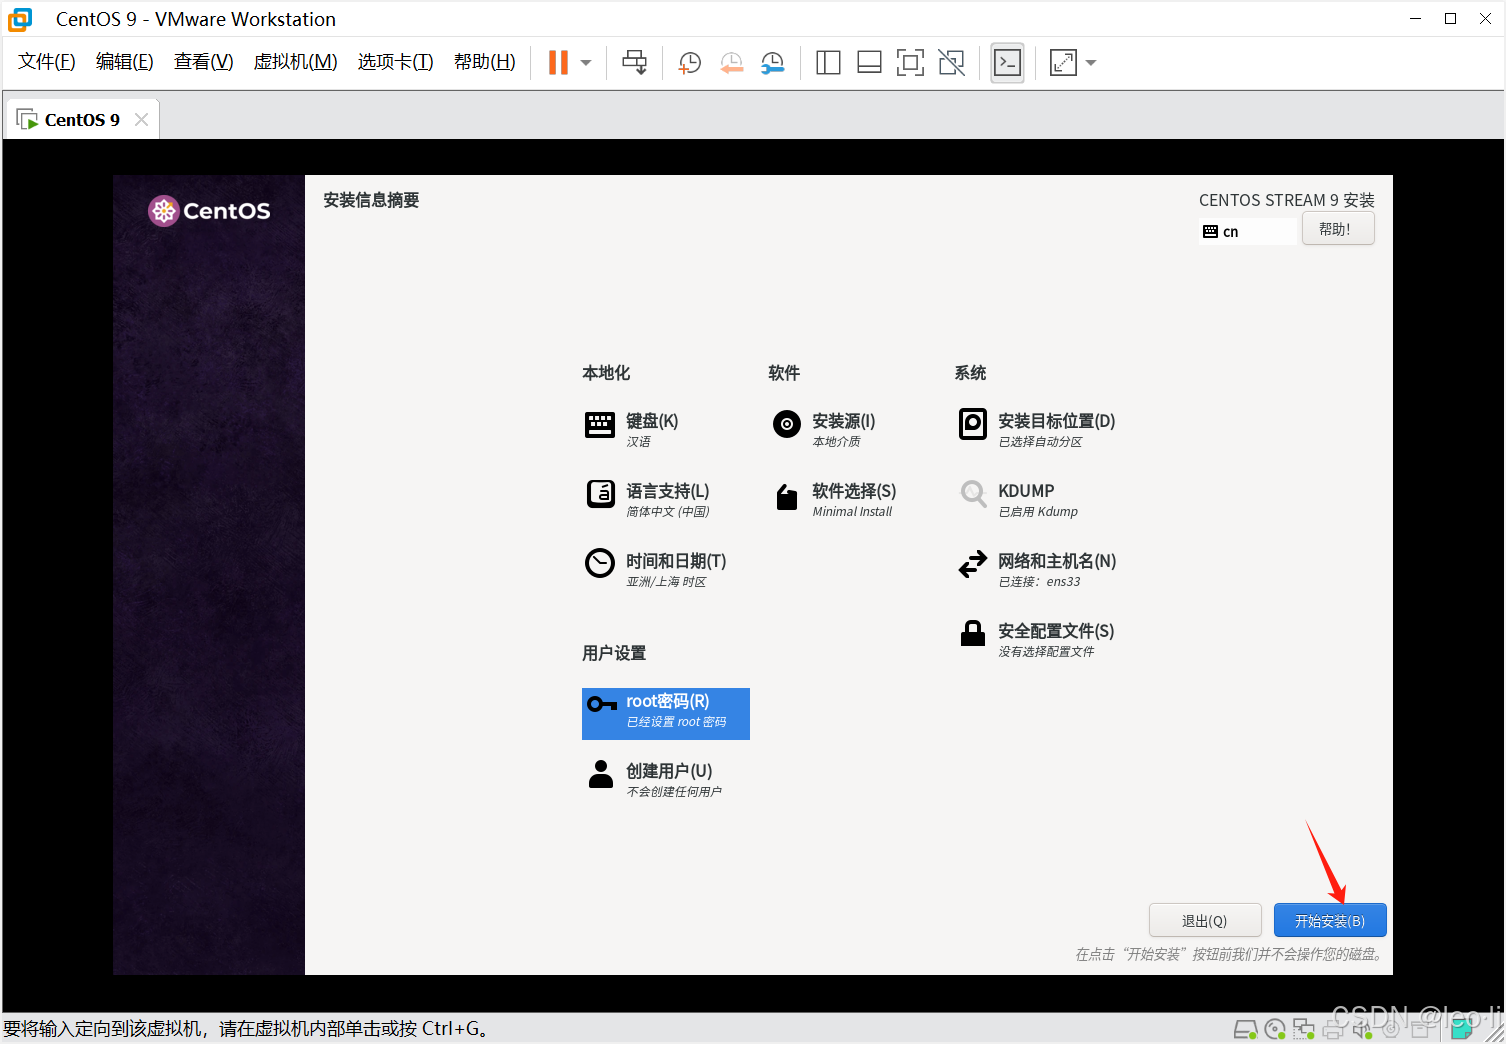This screenshot has width=1506, height=1044.
Task: Open the 虚拟机(M) menu
Action: [x=295, y=62]
